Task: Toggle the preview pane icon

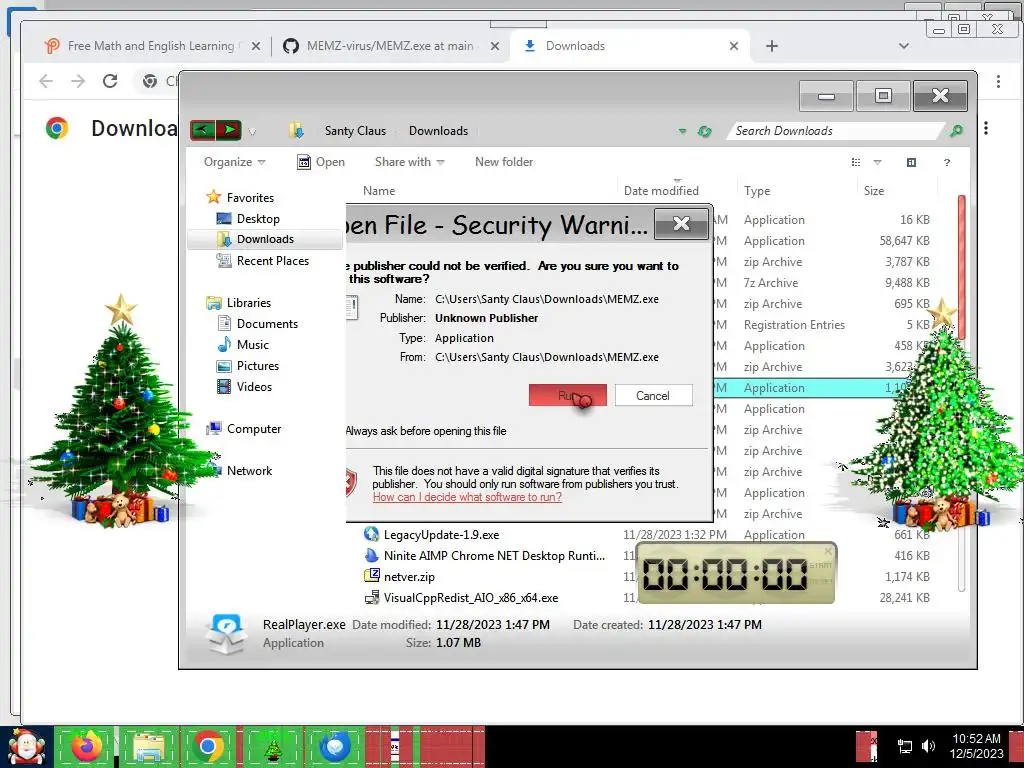Action: click(x=912, y=162)
